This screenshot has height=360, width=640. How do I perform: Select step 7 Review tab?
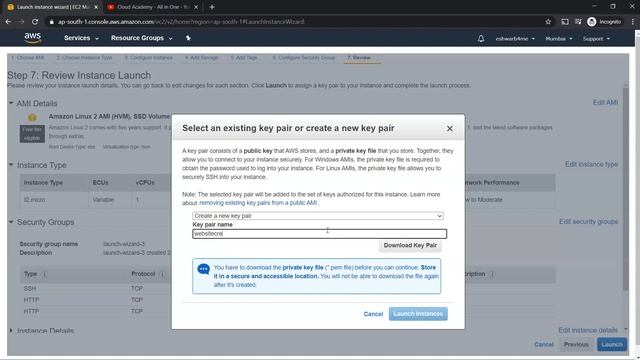pyautogui.click(x=359, y=58)
